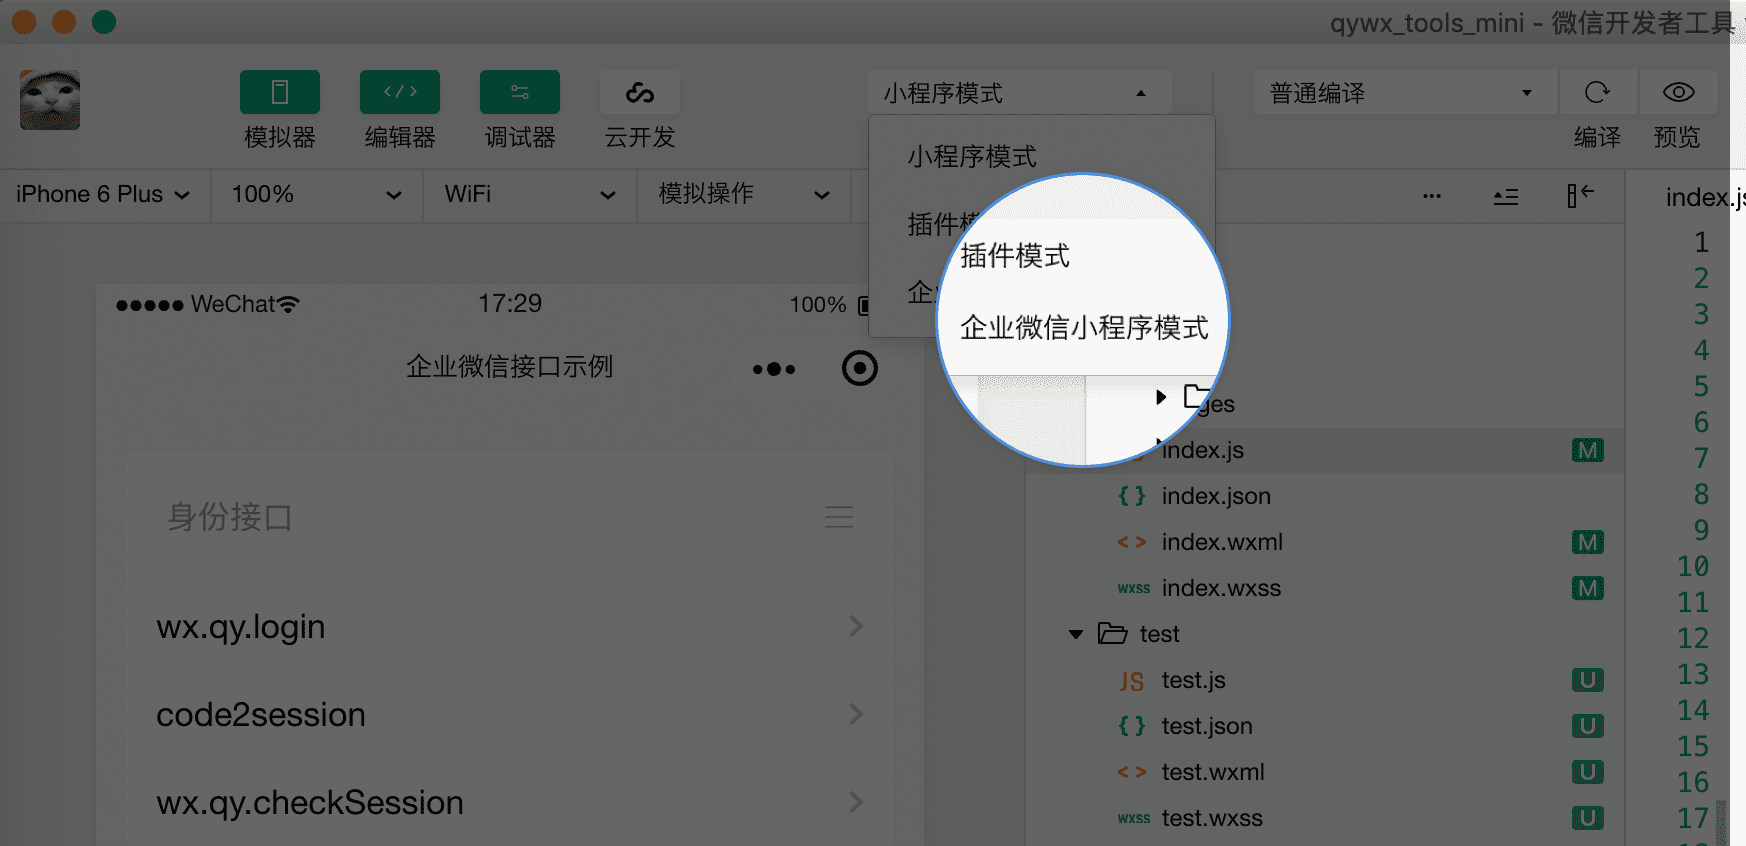Click the test folder icon

pos(1113,633)
